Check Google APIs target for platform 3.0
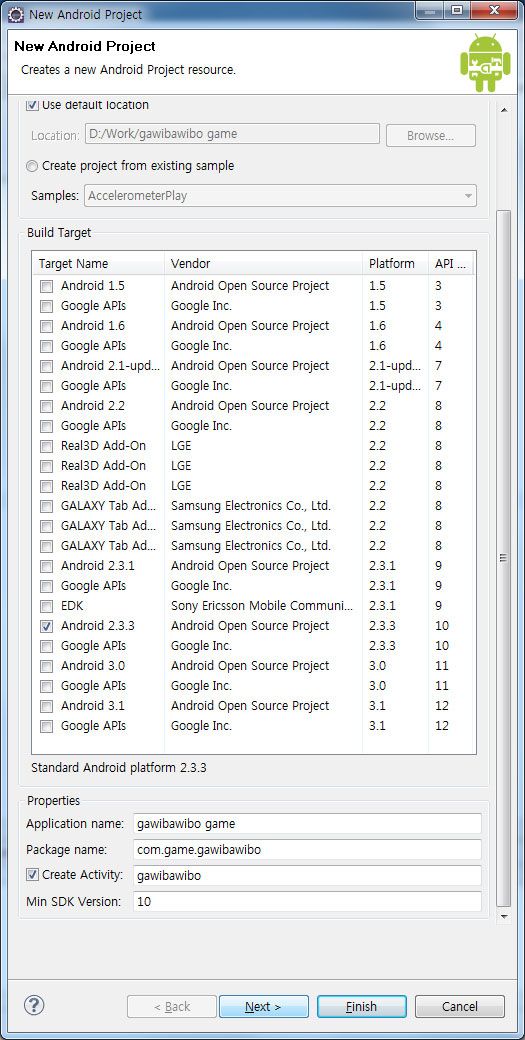 pos(46,686)
